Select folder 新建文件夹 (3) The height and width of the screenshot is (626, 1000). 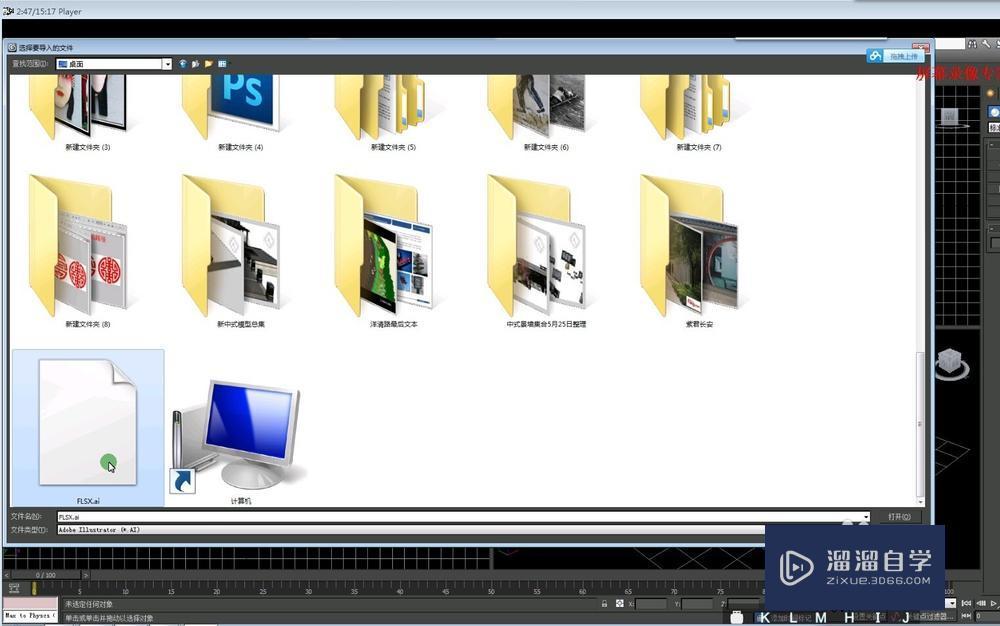click(87, 113)
